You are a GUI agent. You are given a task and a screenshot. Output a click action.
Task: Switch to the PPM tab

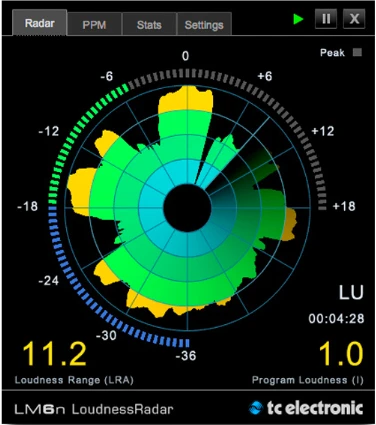pyautogui.click(x=94, y=25)
